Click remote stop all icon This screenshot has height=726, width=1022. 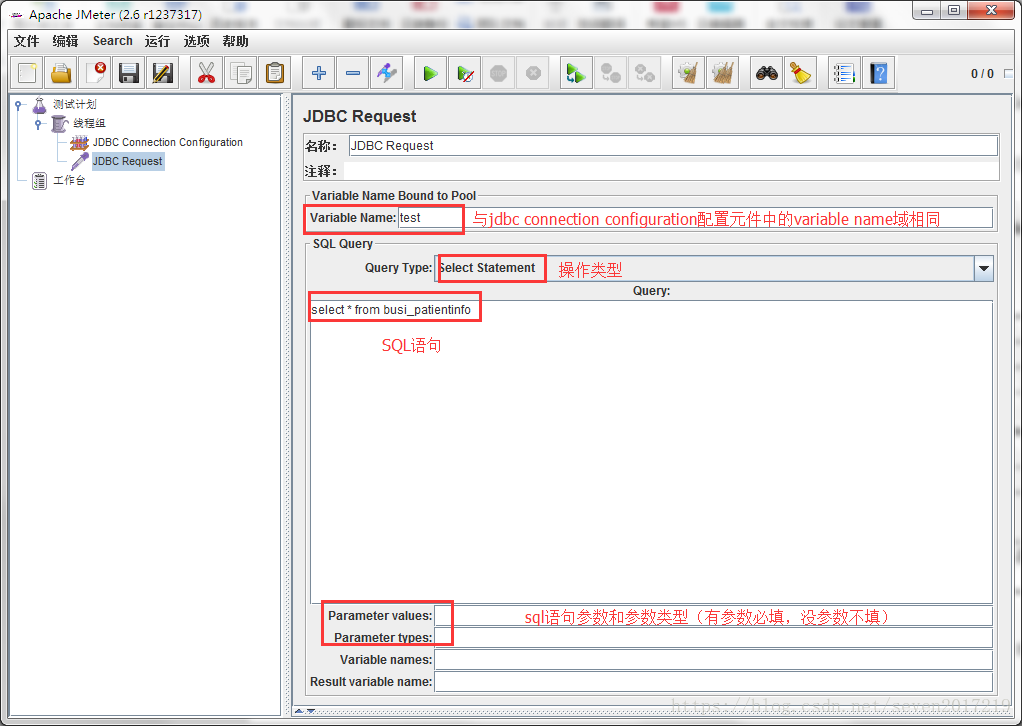[610, 73]
